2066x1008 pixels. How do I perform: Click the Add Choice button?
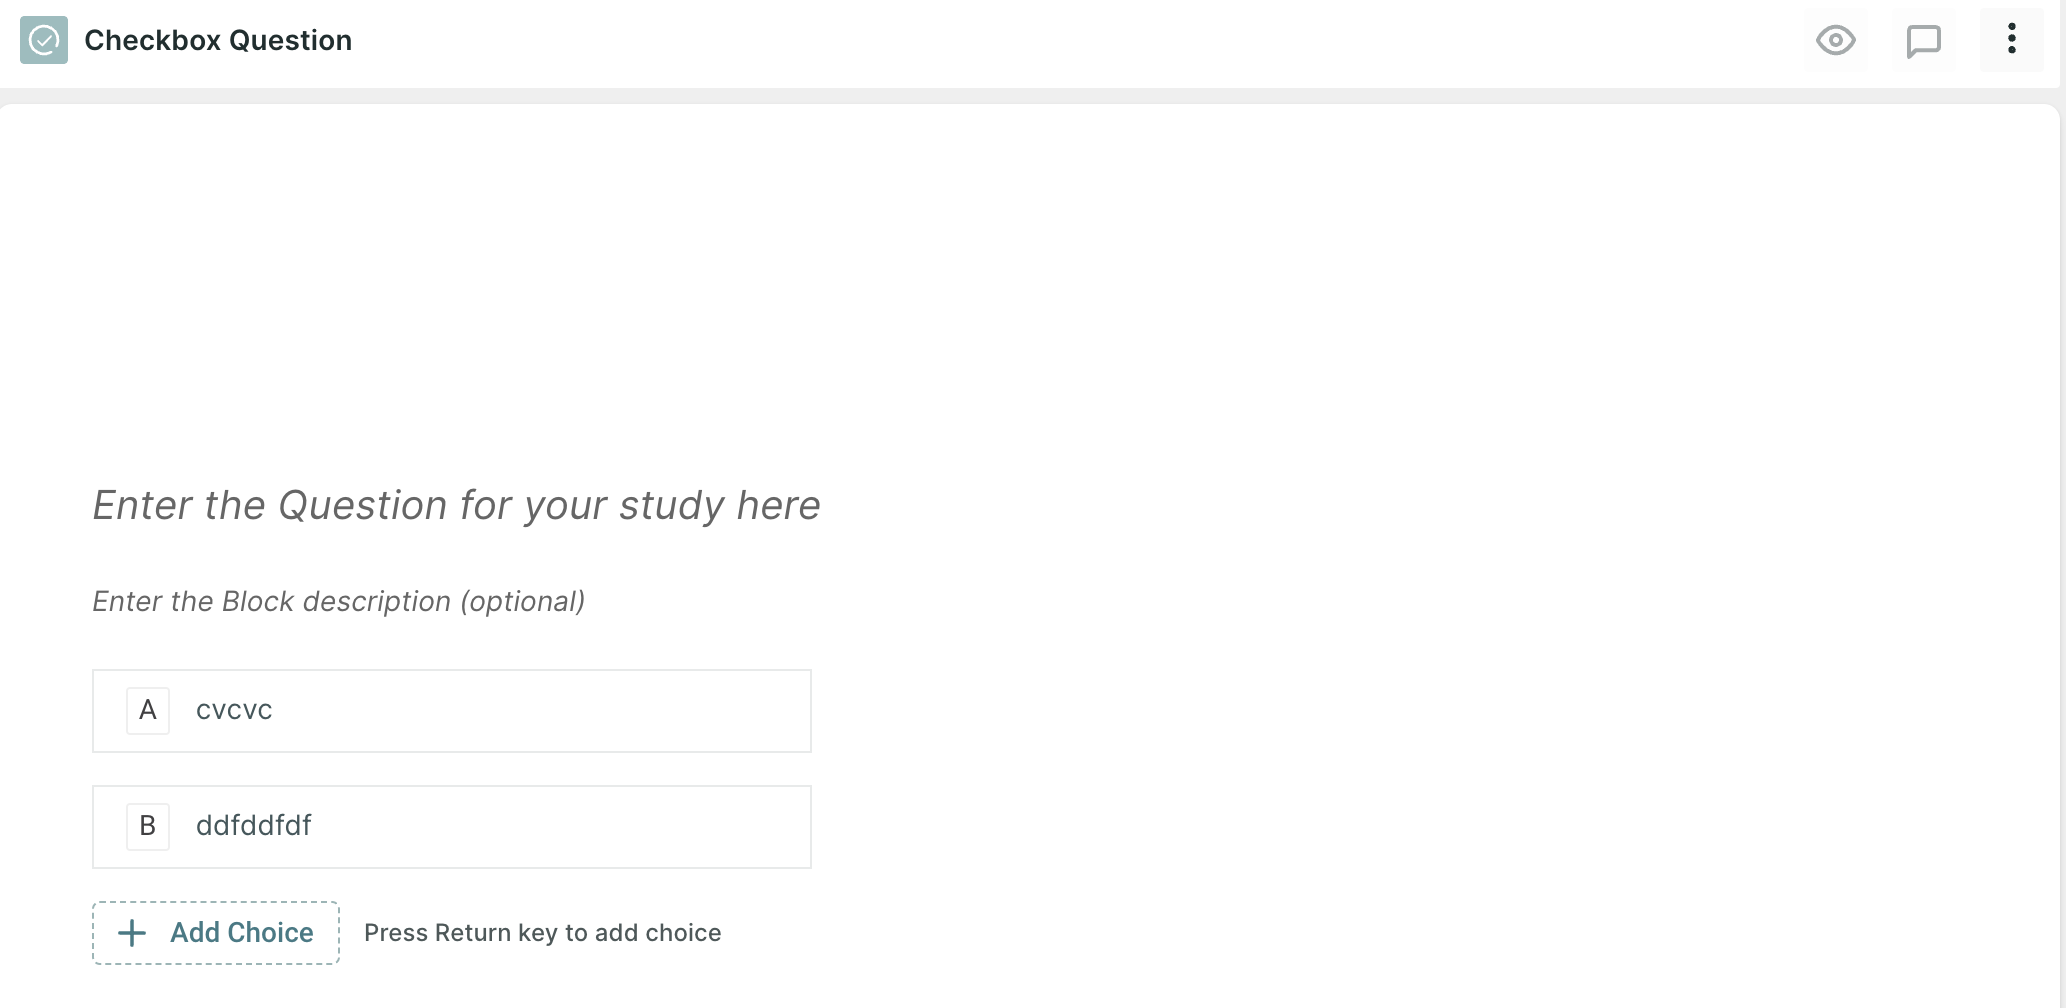point(216,933)
